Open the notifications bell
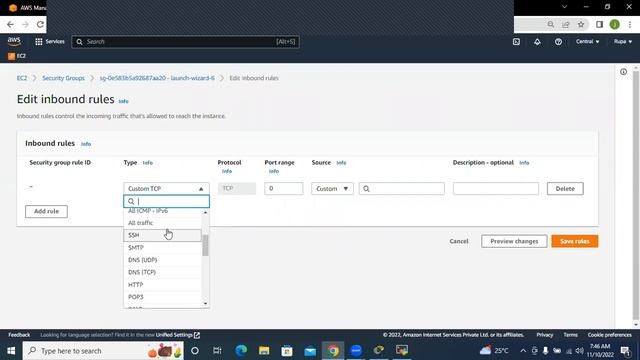 (537, 42)
